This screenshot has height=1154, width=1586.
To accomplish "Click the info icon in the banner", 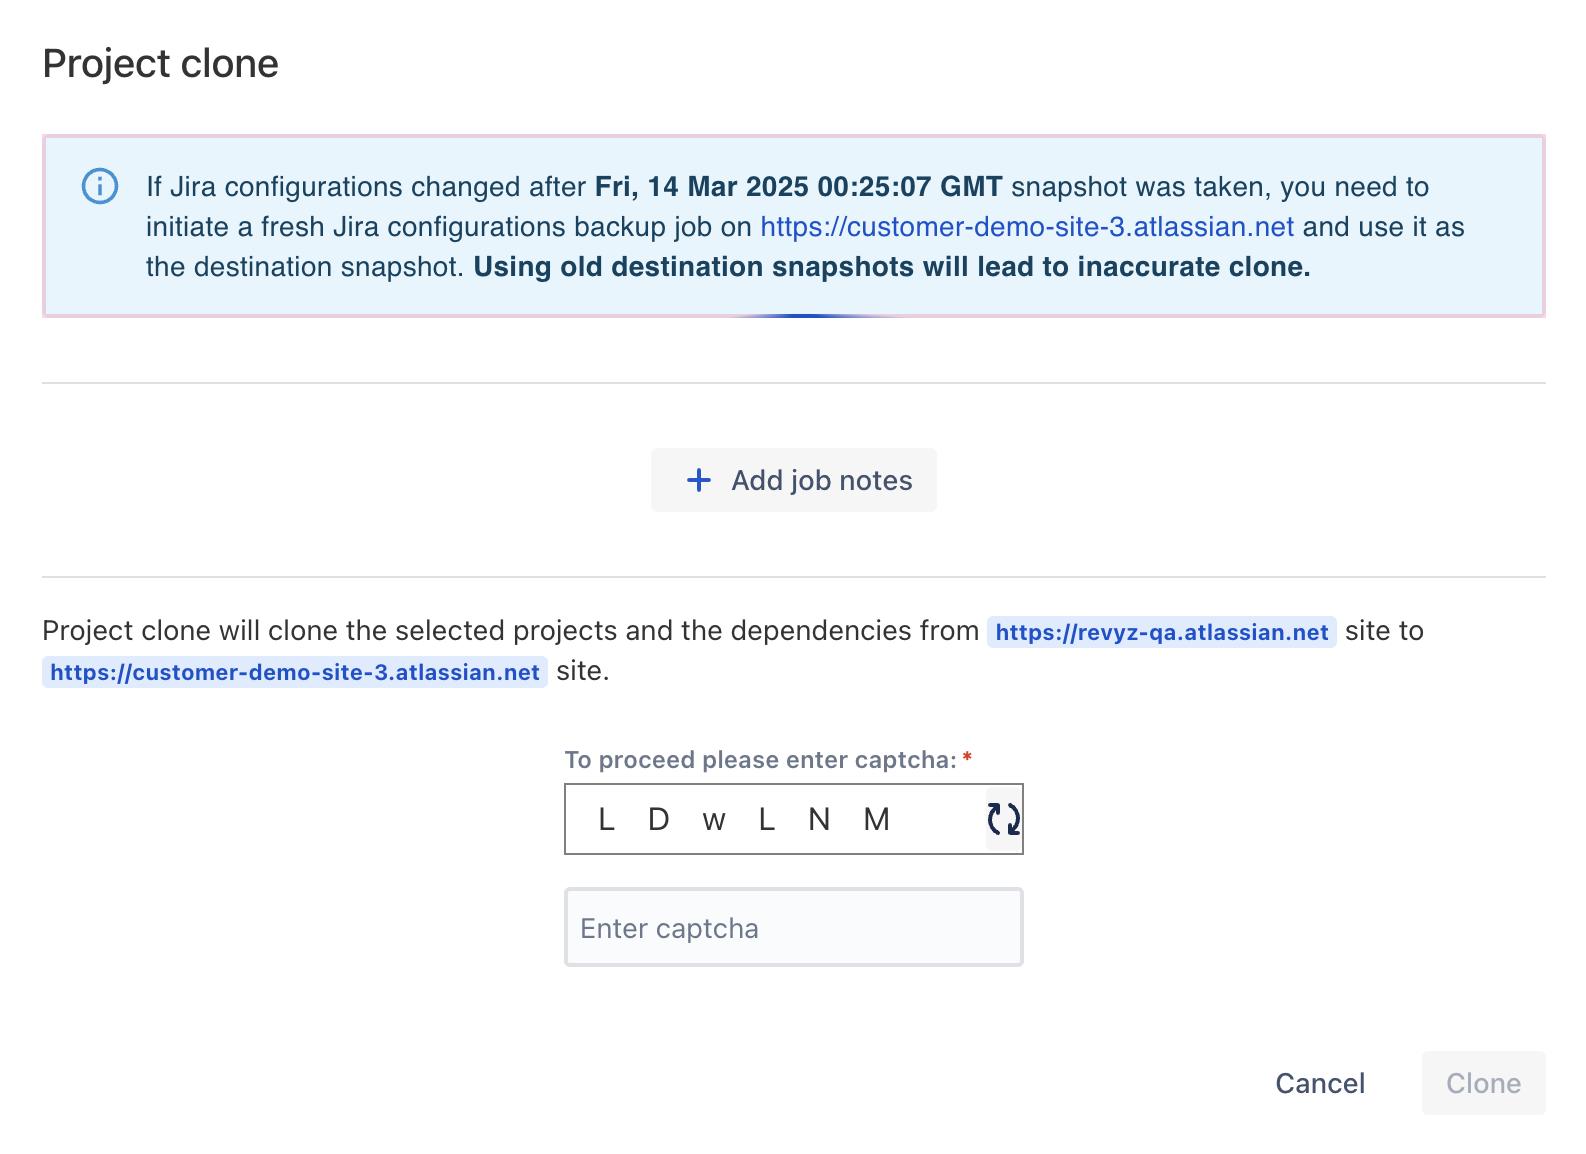I will pos(100,186).
